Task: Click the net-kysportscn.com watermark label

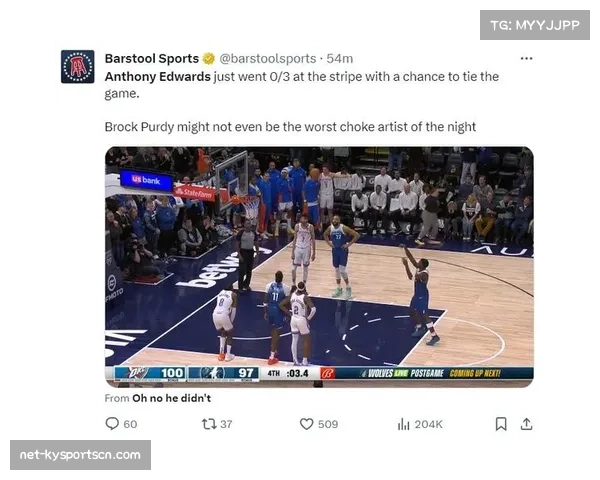Action: [x=80, y=455]
